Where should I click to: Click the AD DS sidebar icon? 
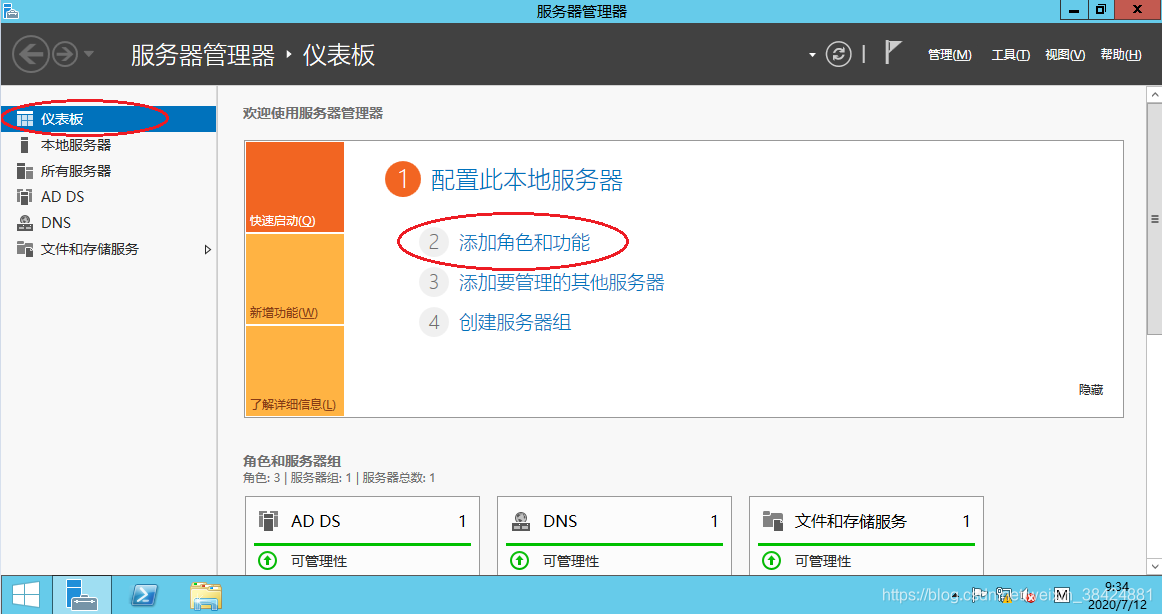24,197
